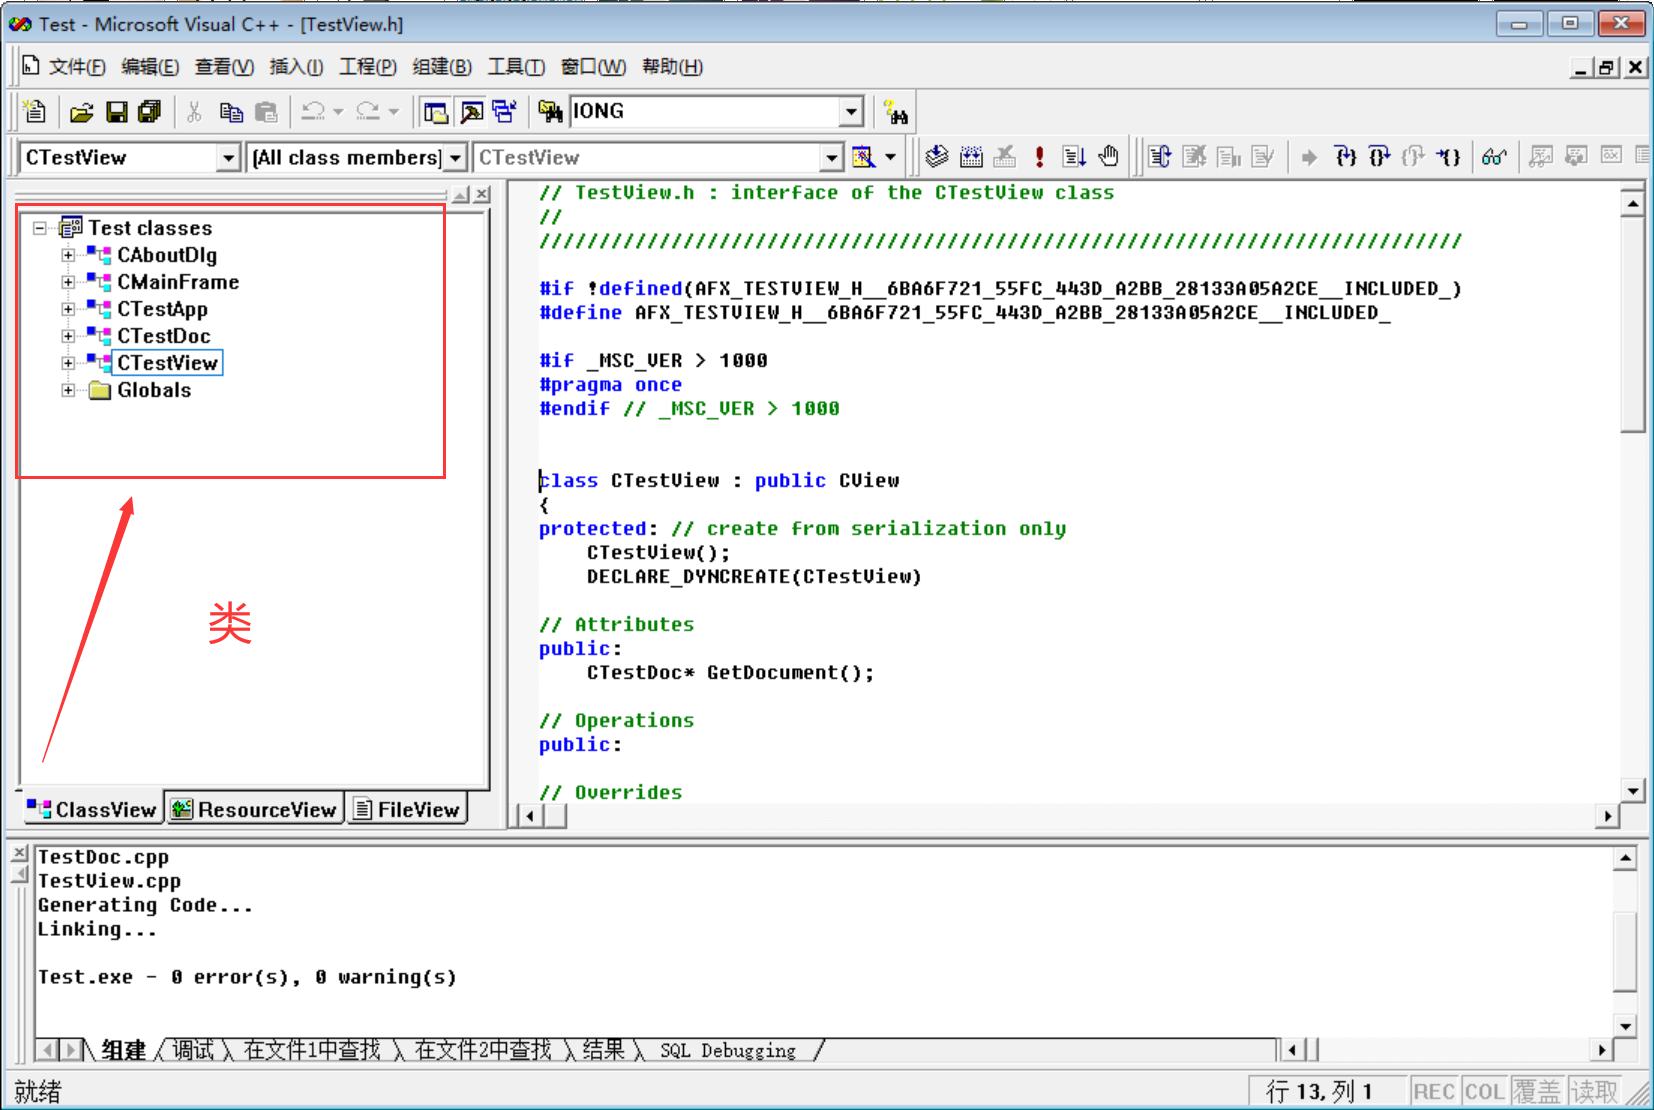Toggle the Workspace pane button

[436, 112]
